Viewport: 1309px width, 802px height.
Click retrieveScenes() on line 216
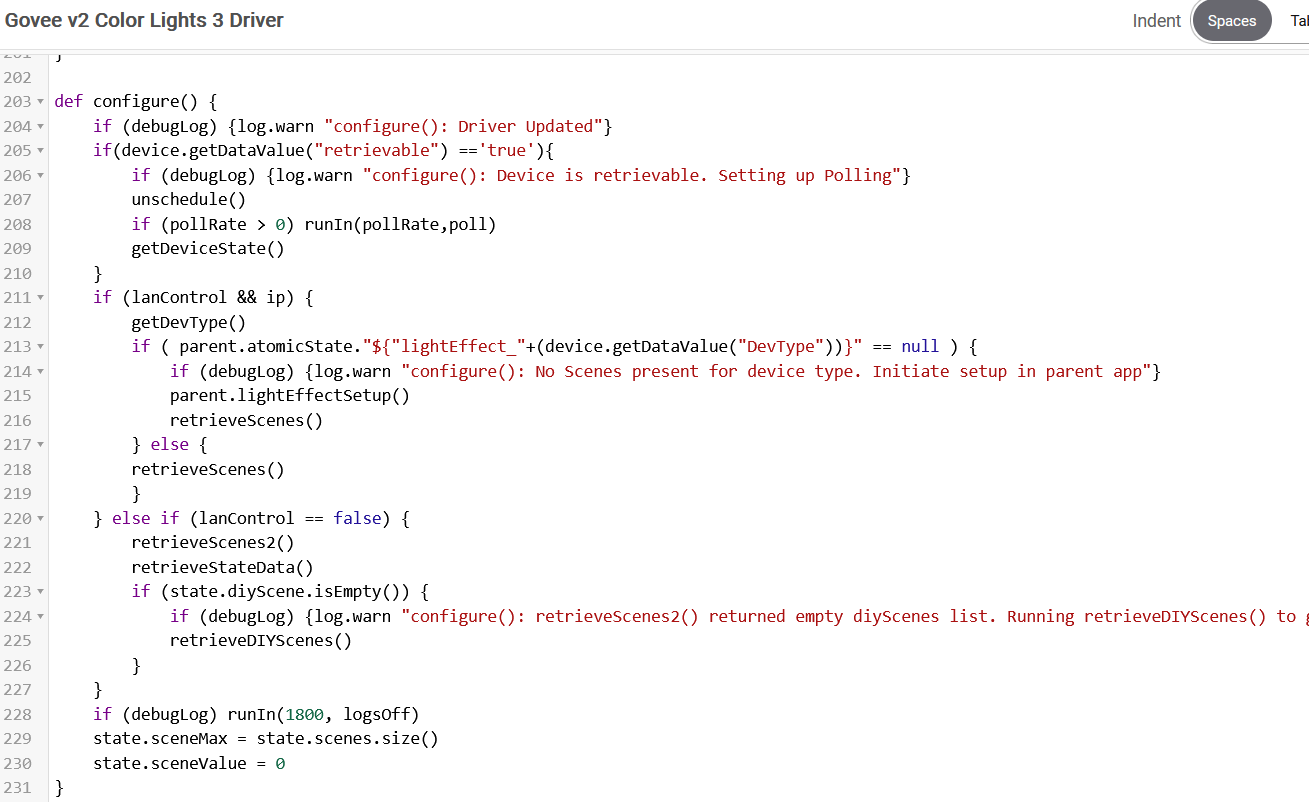[x=247, y=420]
